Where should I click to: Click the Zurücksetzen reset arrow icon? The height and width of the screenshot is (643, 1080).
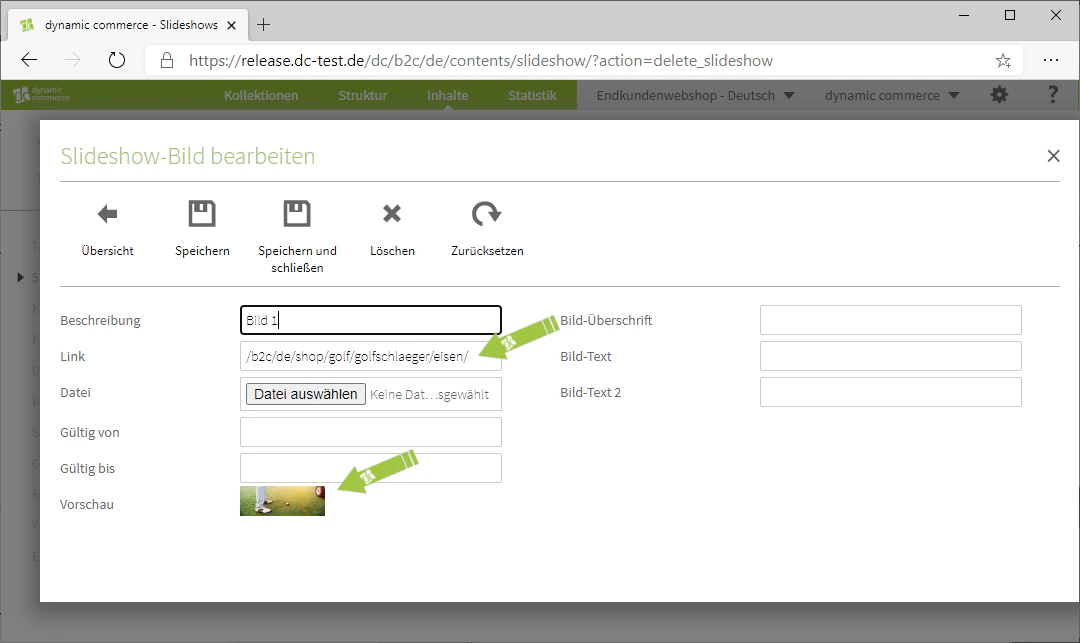point(486,214)
